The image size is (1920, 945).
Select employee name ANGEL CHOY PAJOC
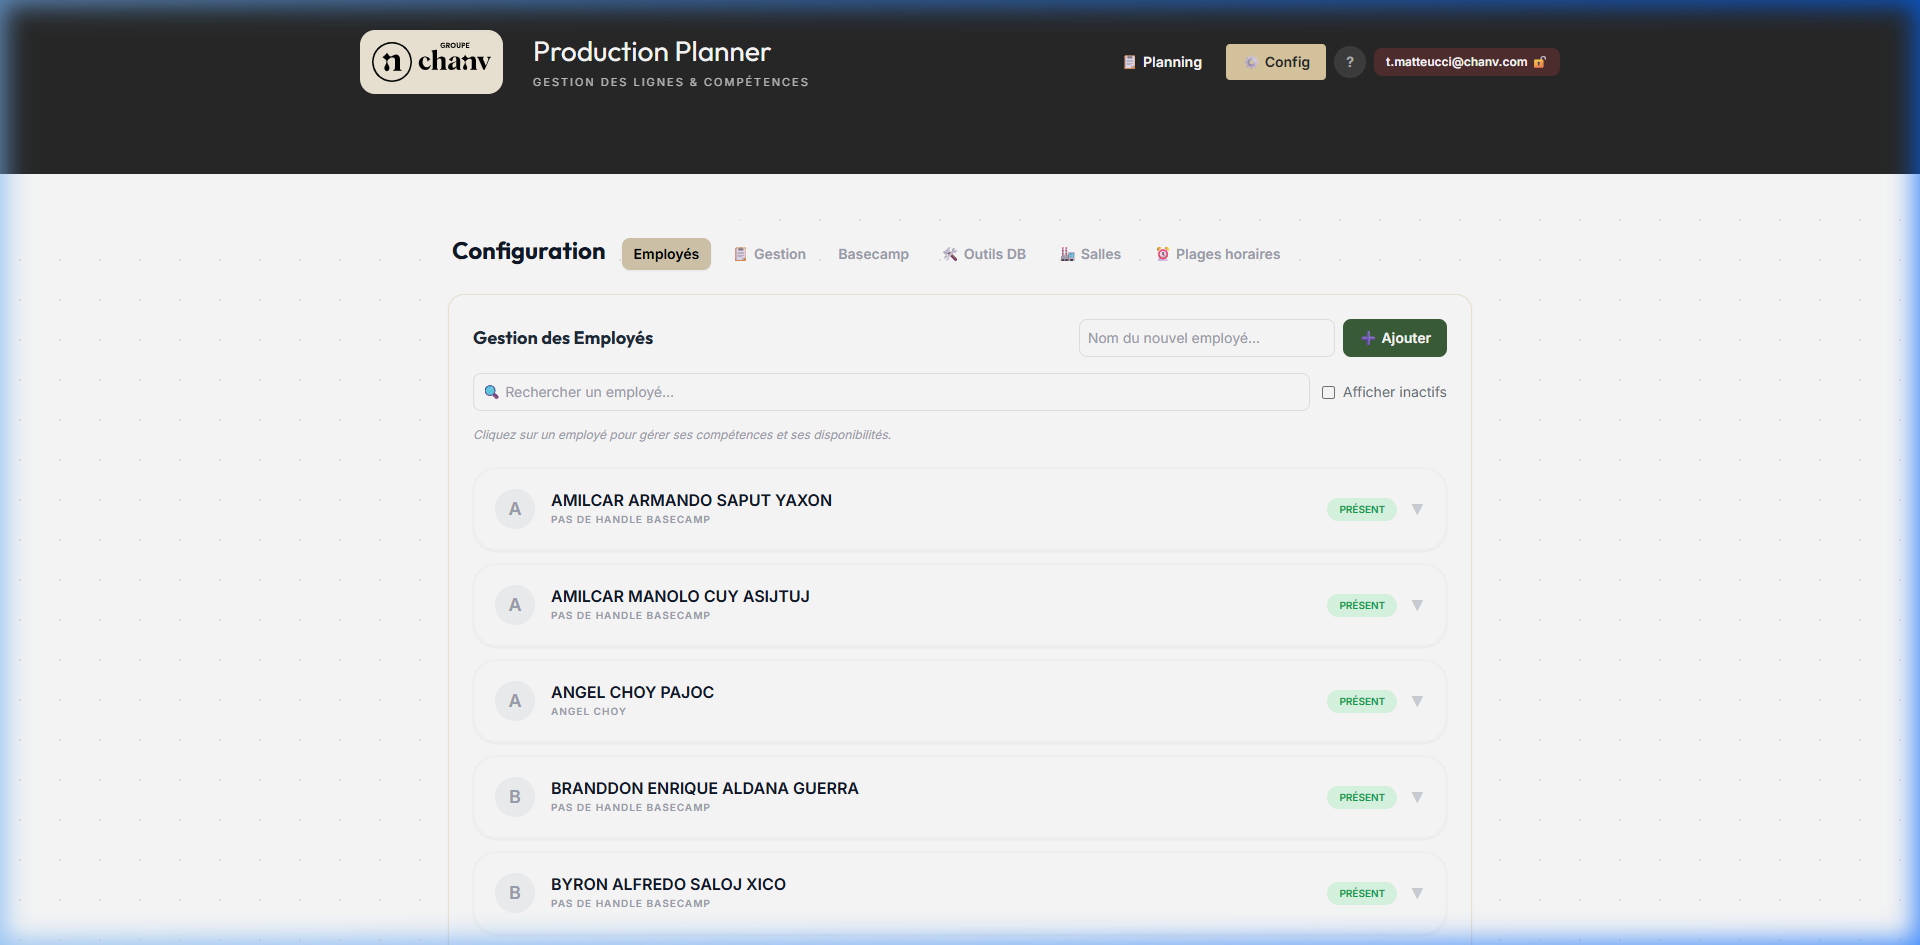pyautogui.click(x=632, y=692)
